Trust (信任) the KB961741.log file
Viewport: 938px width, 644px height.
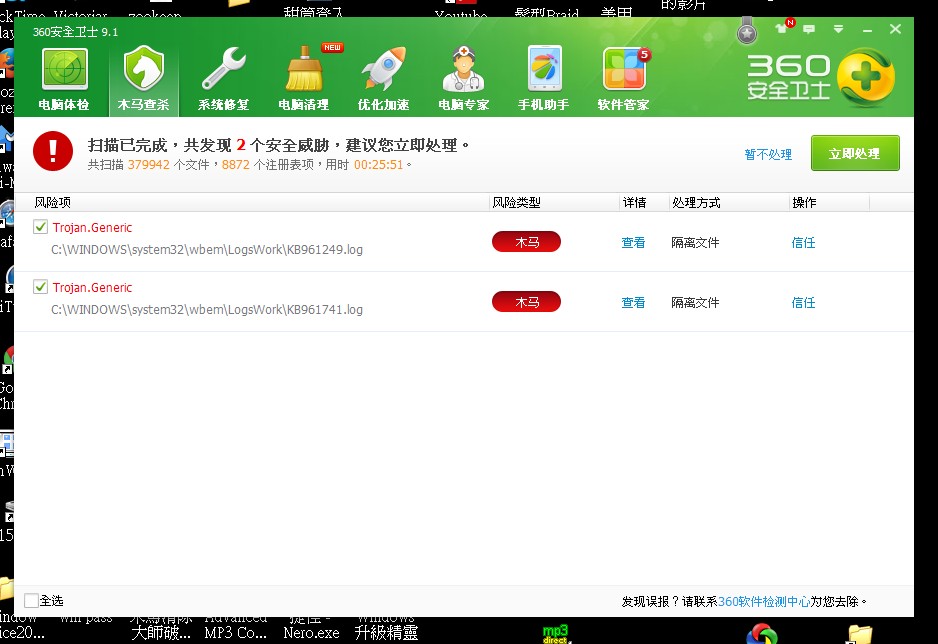[803, 302]
